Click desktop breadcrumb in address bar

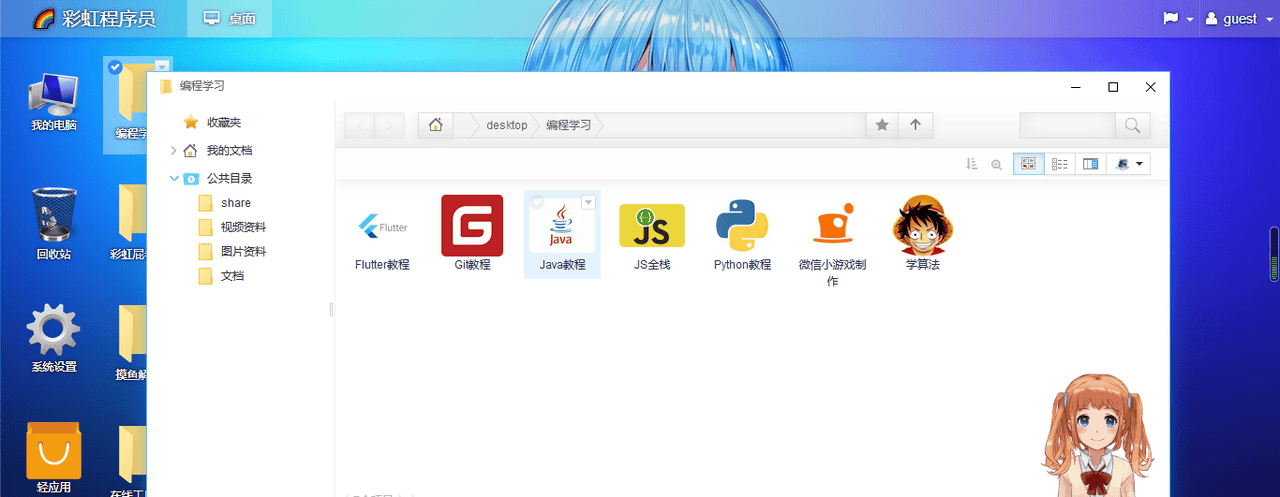507,125
